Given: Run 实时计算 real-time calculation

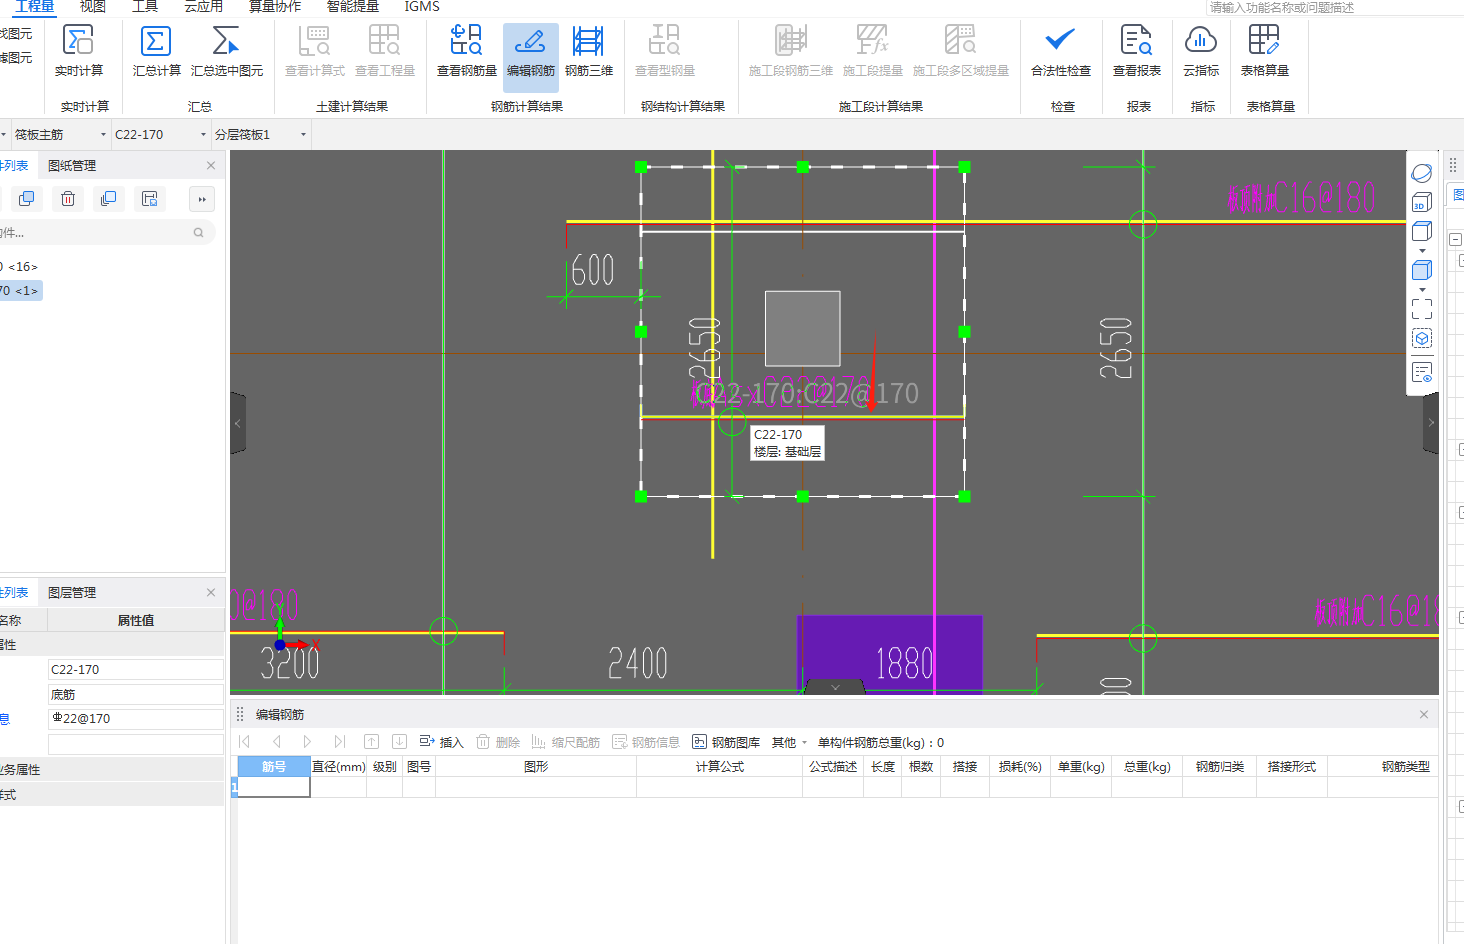Looking at the screenshot, I should click(78, 50).
